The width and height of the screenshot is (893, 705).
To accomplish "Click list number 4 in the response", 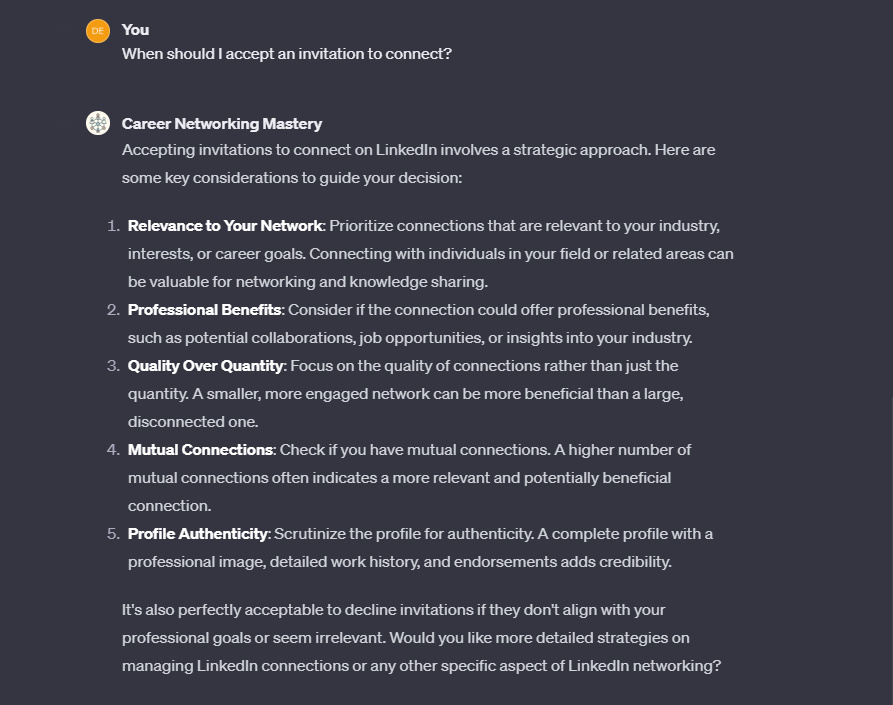I will point(113,450).
